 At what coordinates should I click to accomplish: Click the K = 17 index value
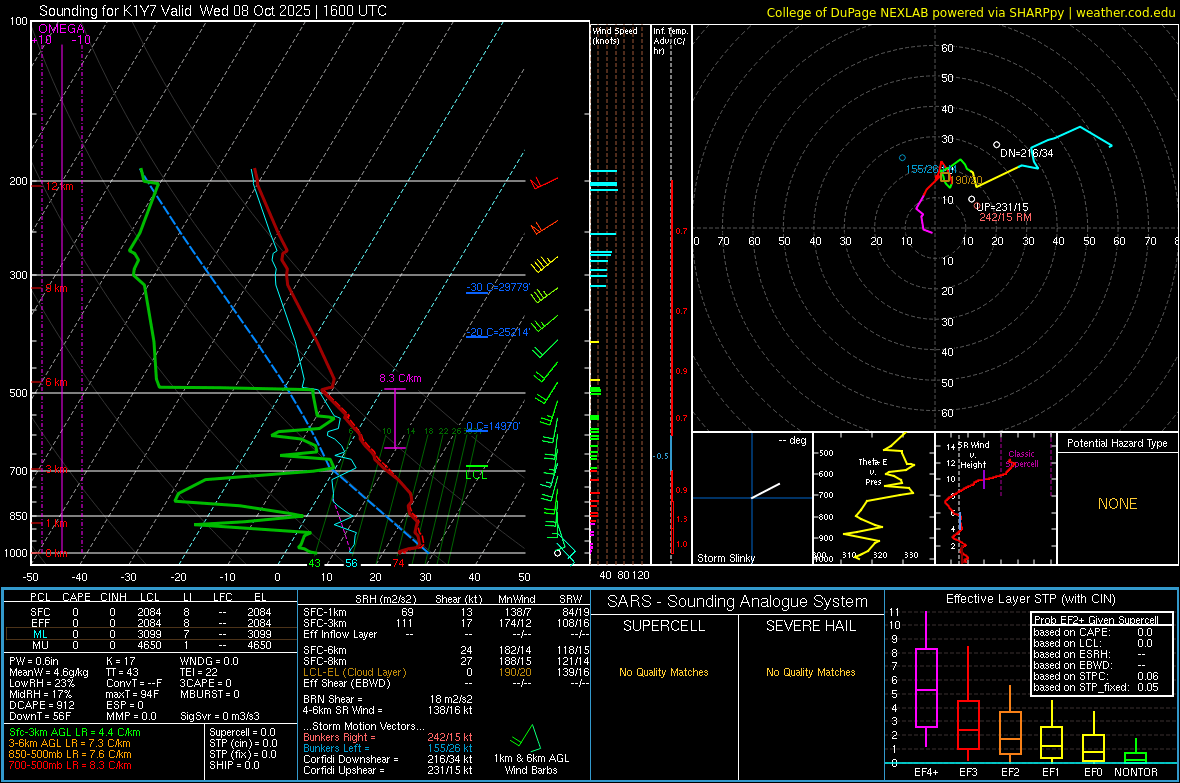(121, 661)
